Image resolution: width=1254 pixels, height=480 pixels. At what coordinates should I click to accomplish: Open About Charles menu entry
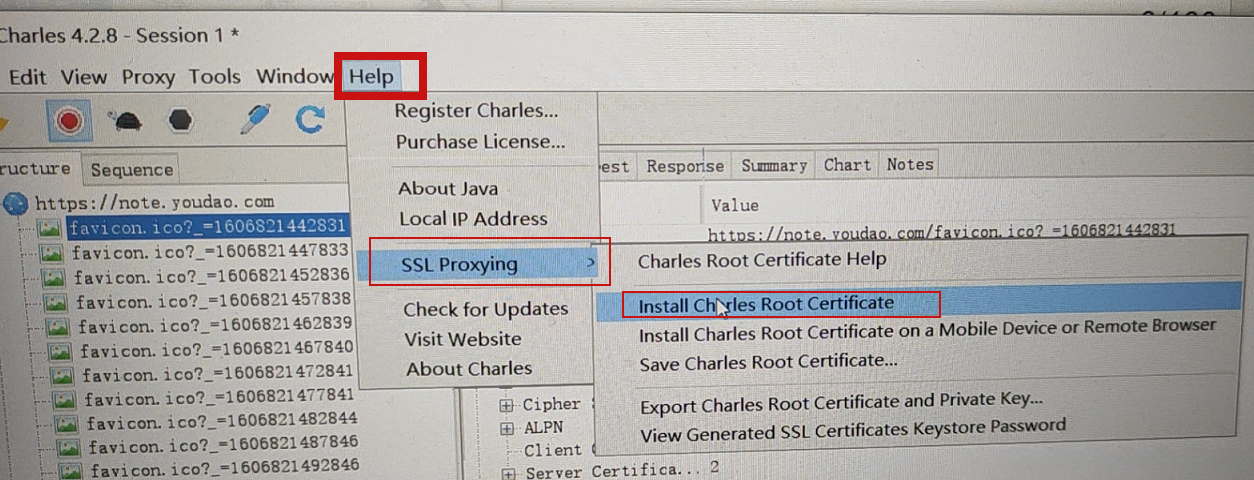(x=469, y=369)
